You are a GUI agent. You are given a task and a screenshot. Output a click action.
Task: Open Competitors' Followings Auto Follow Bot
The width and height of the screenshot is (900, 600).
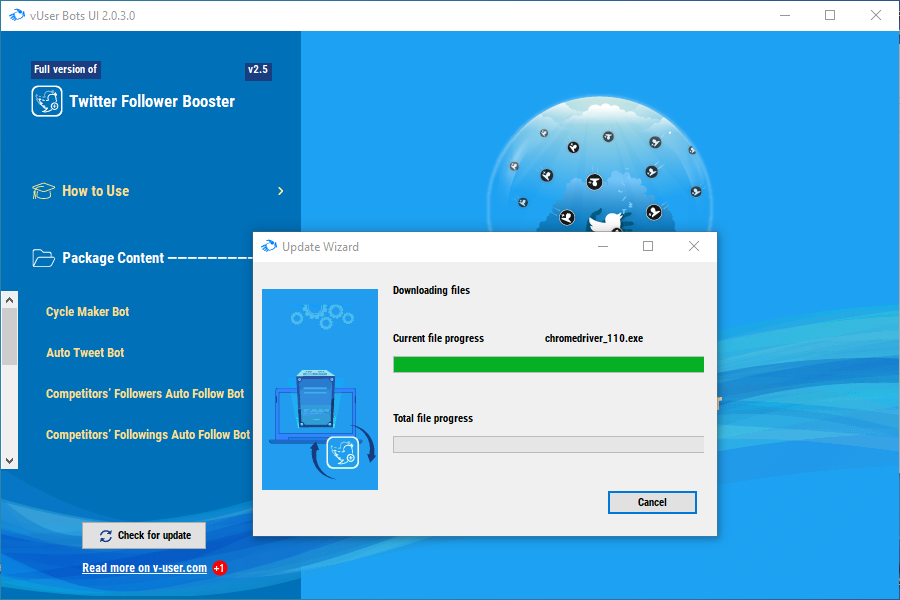[x=148, y=435]
